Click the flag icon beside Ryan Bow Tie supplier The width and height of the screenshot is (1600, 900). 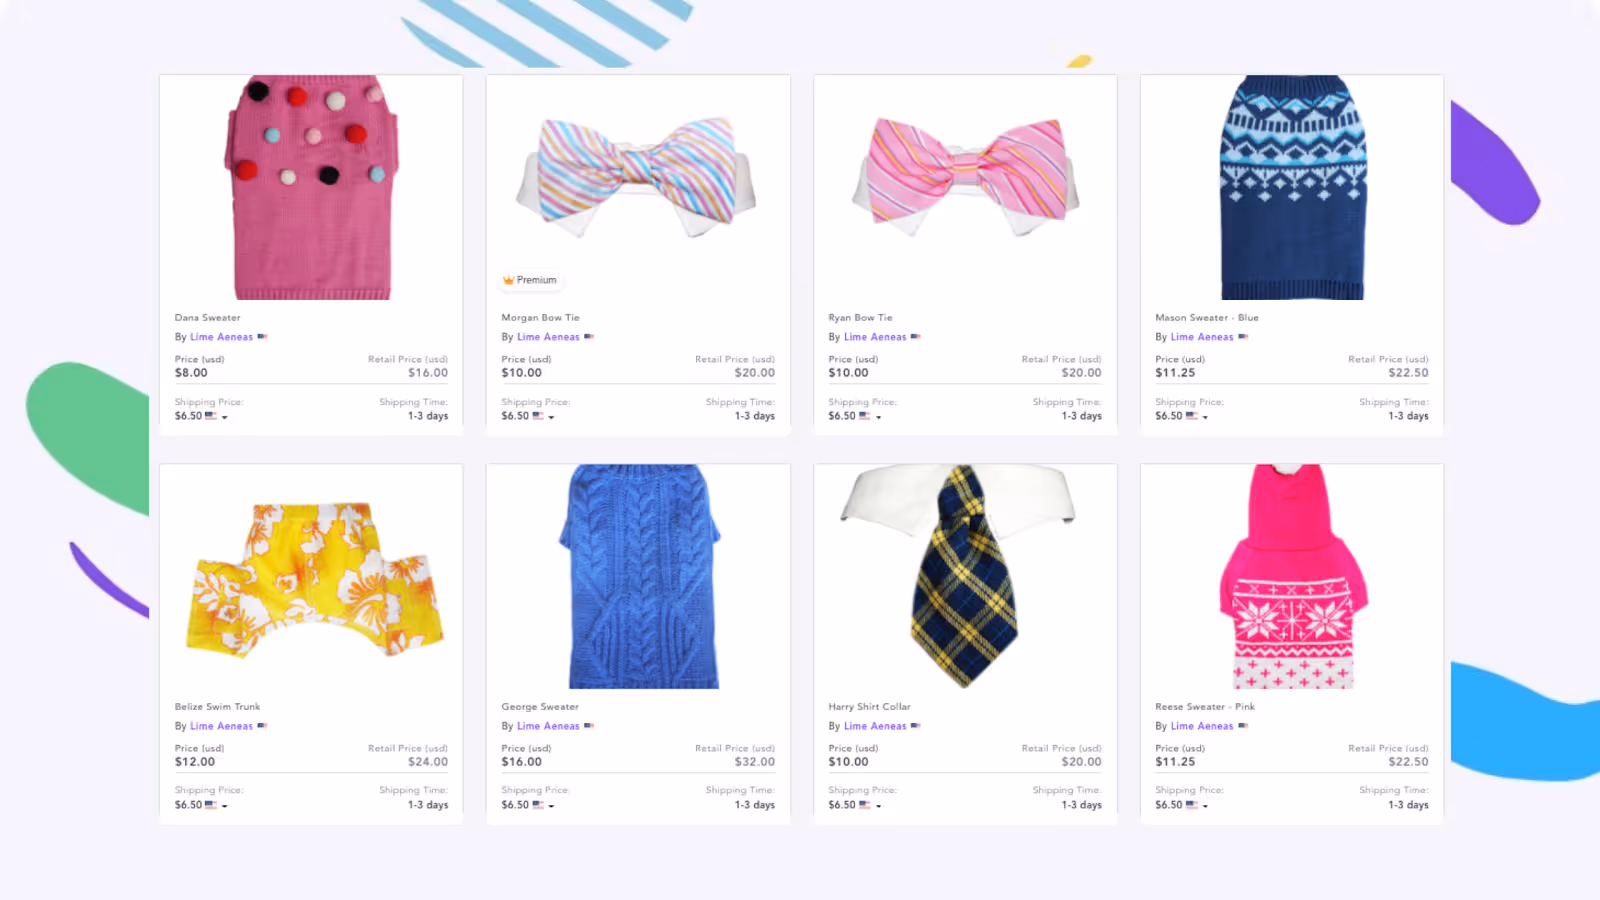(915, 337)
